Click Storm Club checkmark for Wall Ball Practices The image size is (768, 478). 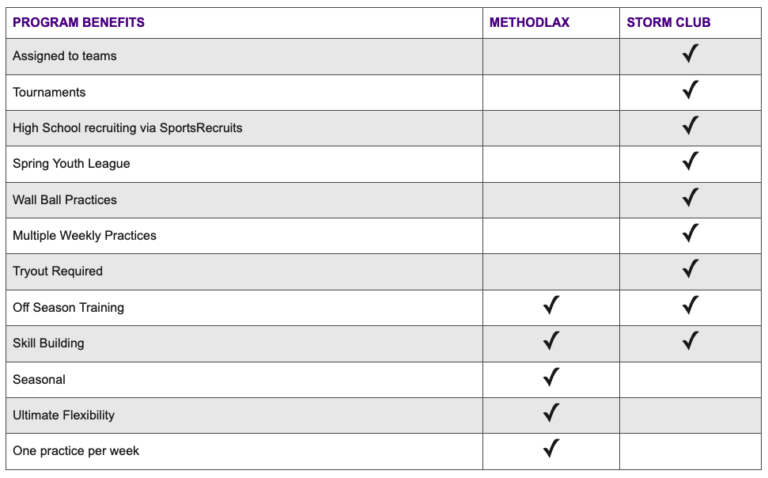tap(689, 198)
